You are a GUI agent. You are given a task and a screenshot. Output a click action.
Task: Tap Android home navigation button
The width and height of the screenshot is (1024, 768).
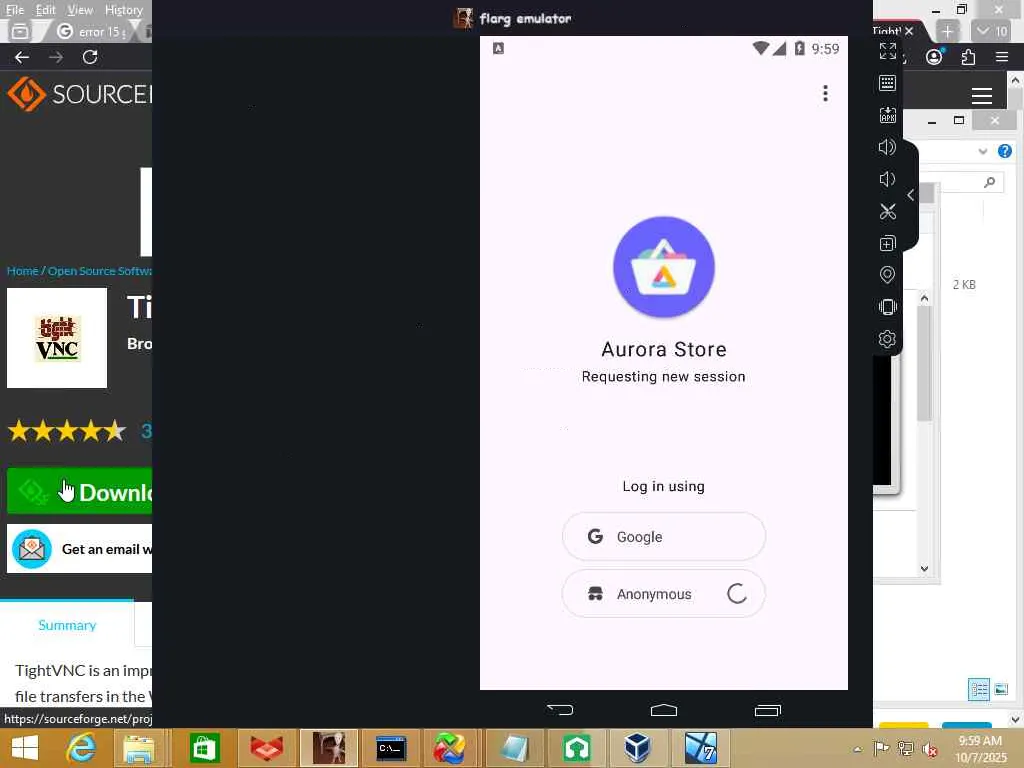coord(664,710)
